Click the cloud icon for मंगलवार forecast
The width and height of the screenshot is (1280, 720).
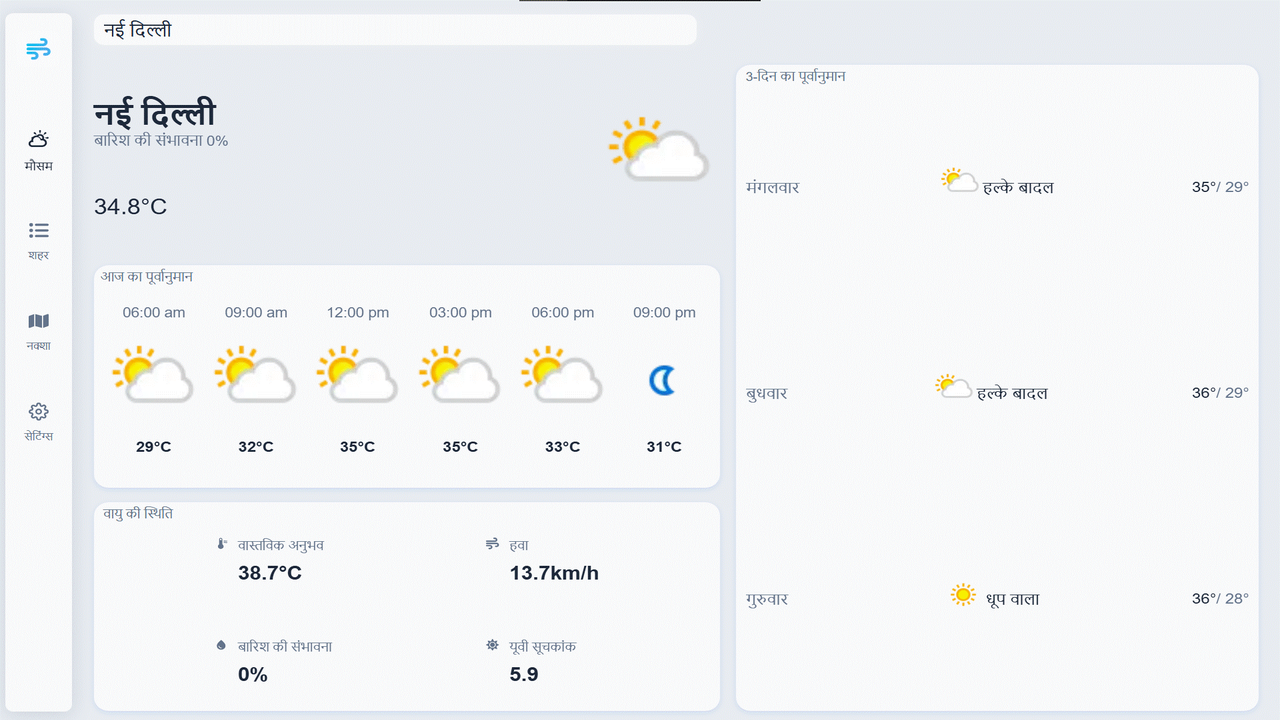pos(958,180)
